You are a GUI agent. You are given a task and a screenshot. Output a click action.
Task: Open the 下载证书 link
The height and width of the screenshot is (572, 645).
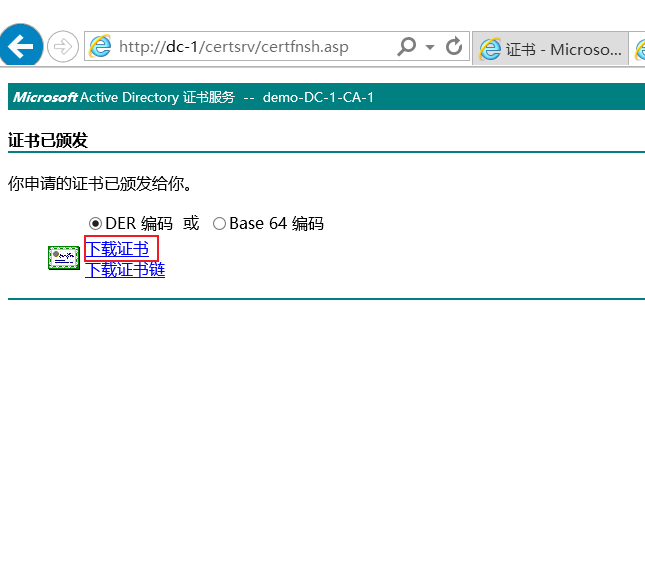(x=117, y=249)
